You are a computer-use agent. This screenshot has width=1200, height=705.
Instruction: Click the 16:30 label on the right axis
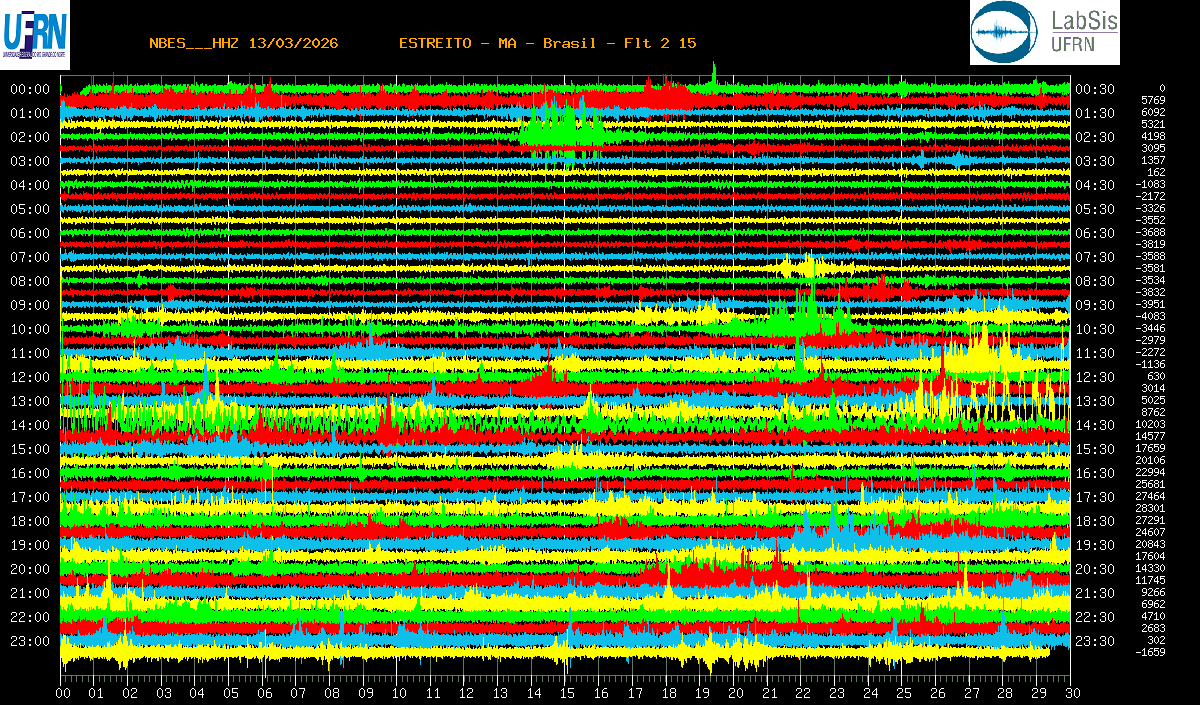(1094, 473)
